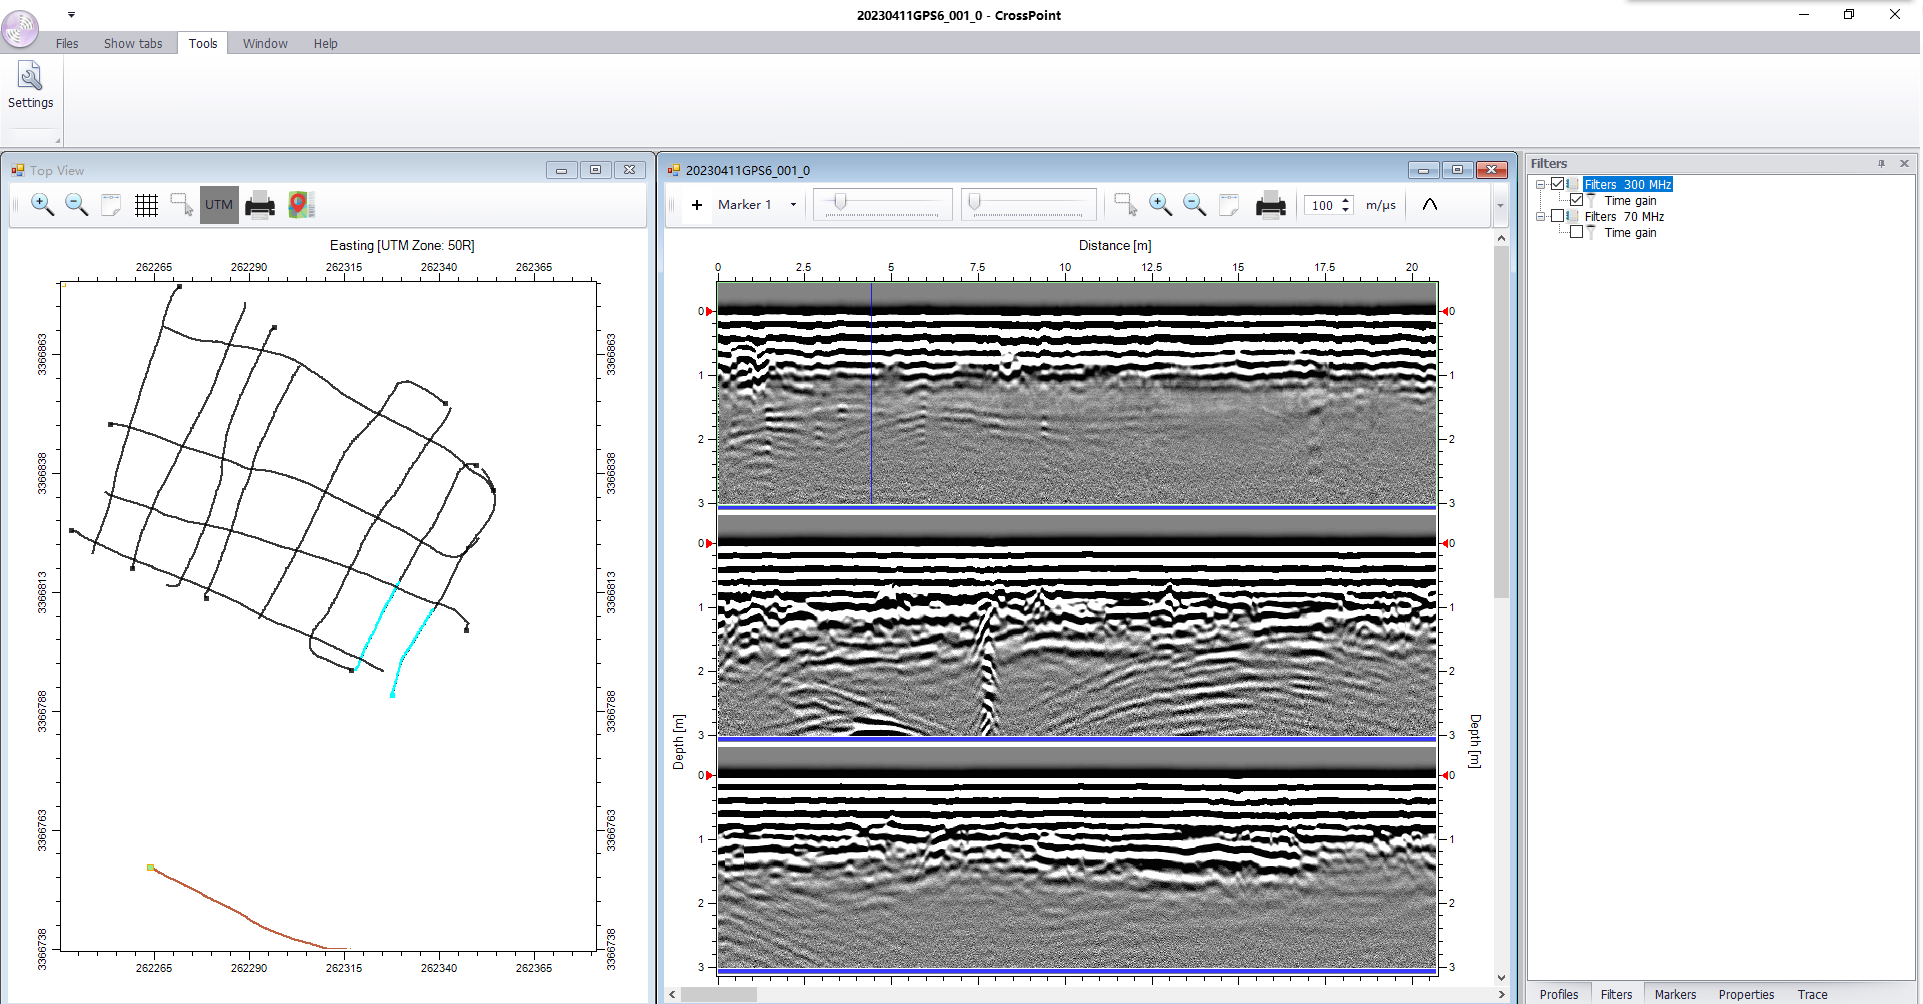This screenshot has height=1004, width=1923.
Task: Zoom in on the radar profile
Action: pos(1160,205)
